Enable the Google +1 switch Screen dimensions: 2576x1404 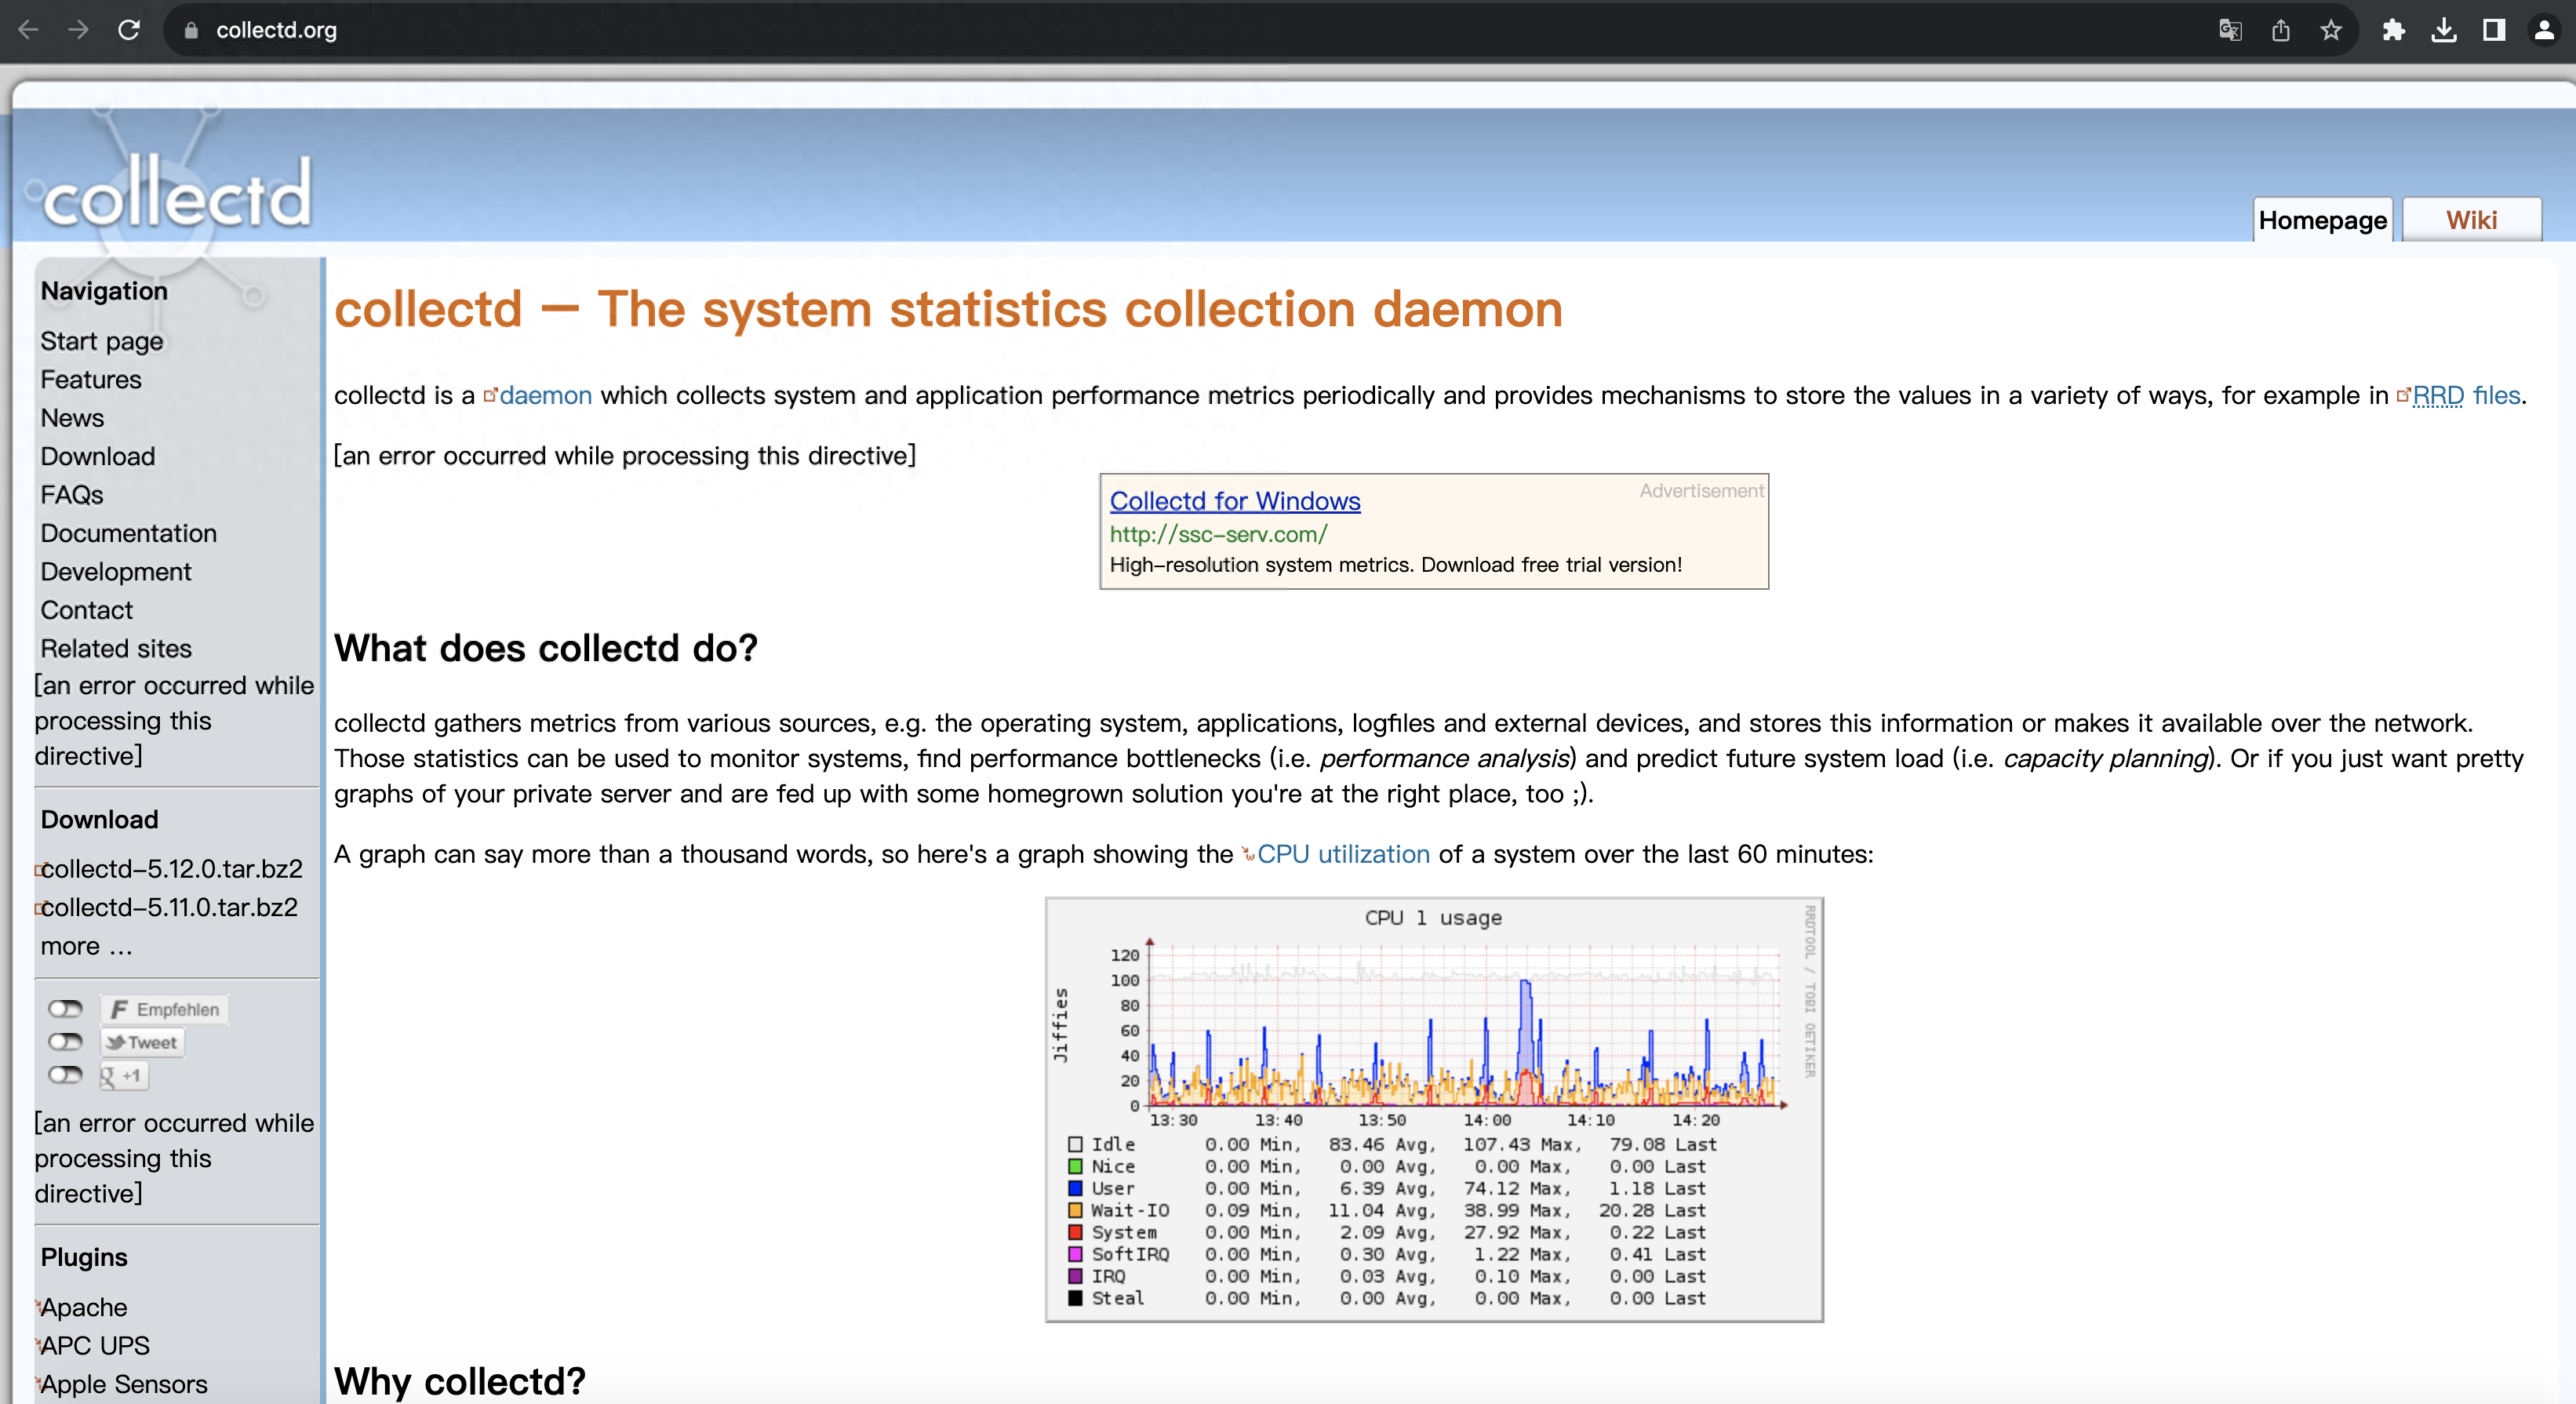point(66,1075)
